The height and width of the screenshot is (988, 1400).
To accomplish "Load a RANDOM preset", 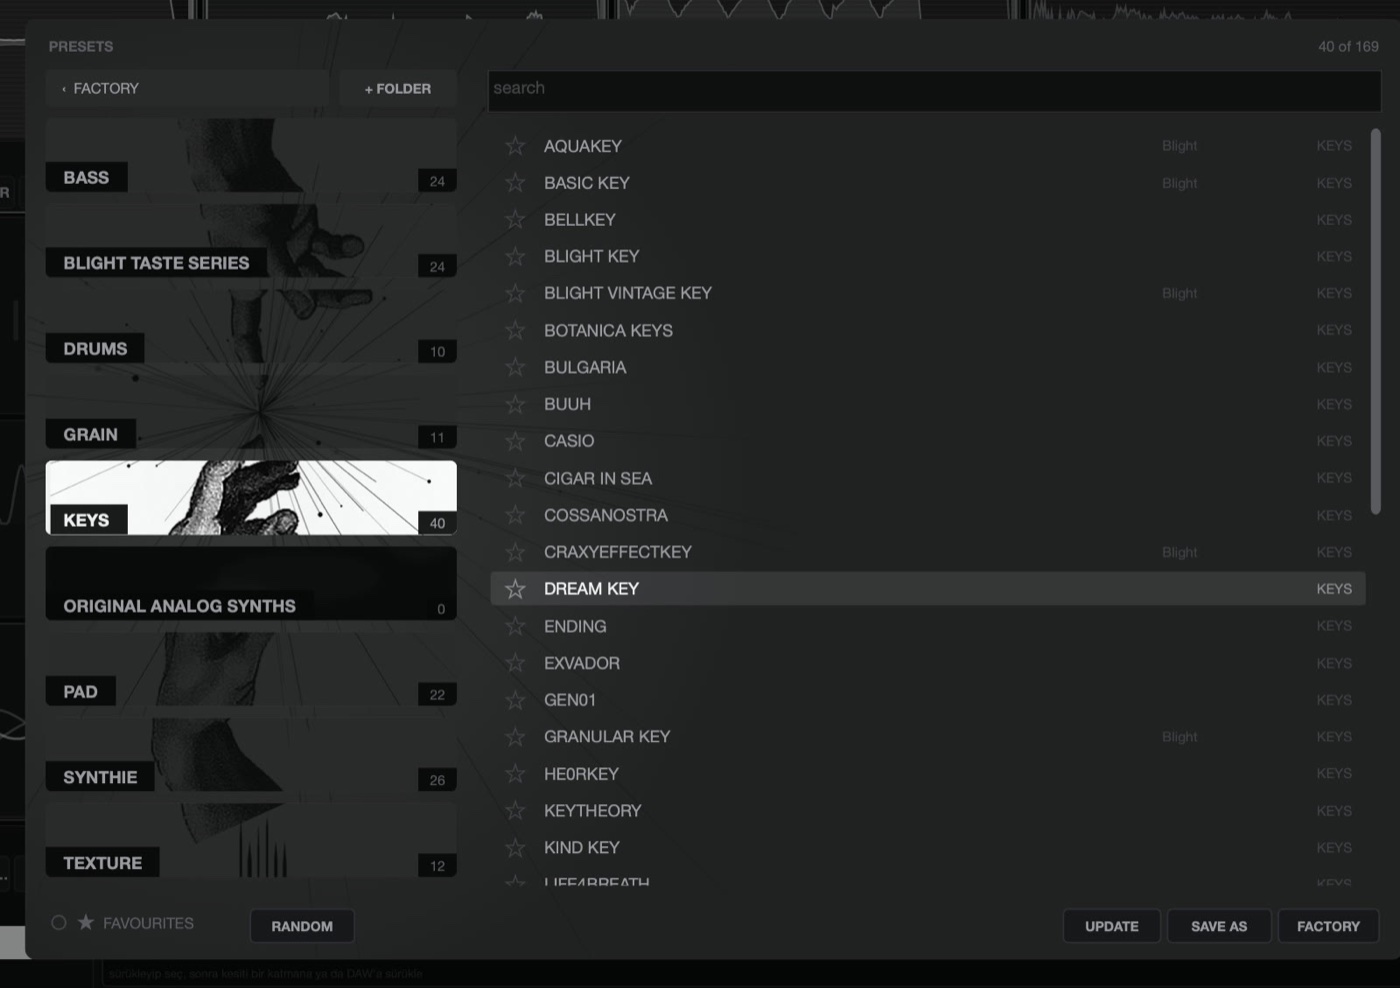I will tap(302, 926).
